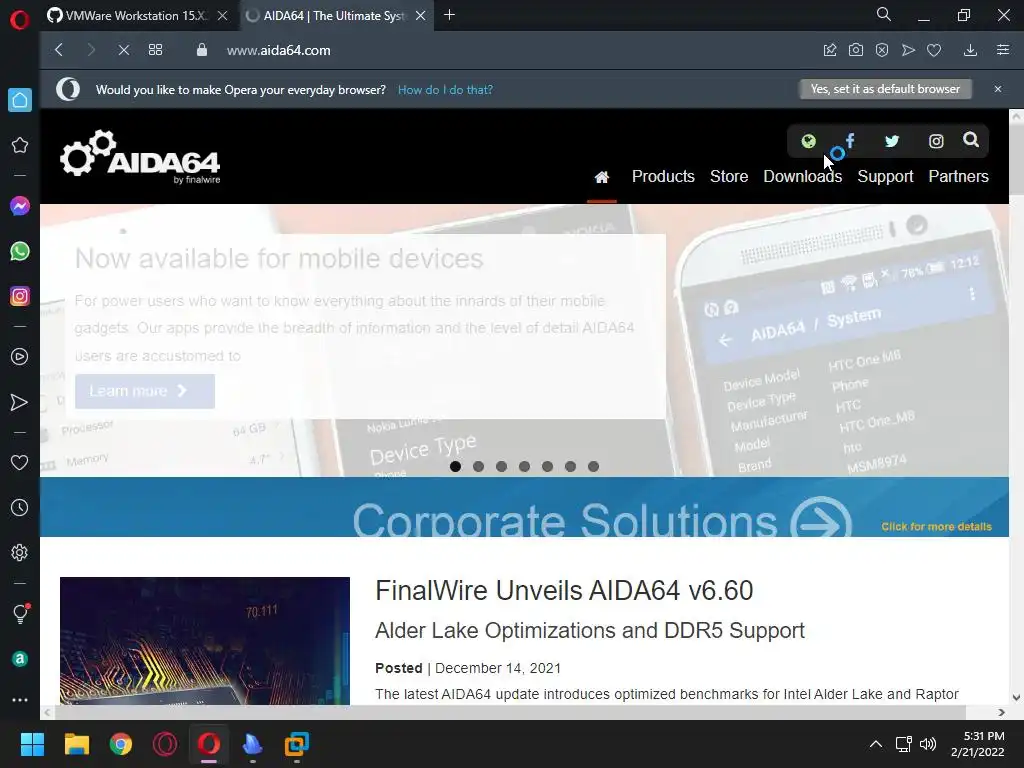Open the edit/share page toolbar icon
Screen dimensions: 1024x768
pos(829,50)
